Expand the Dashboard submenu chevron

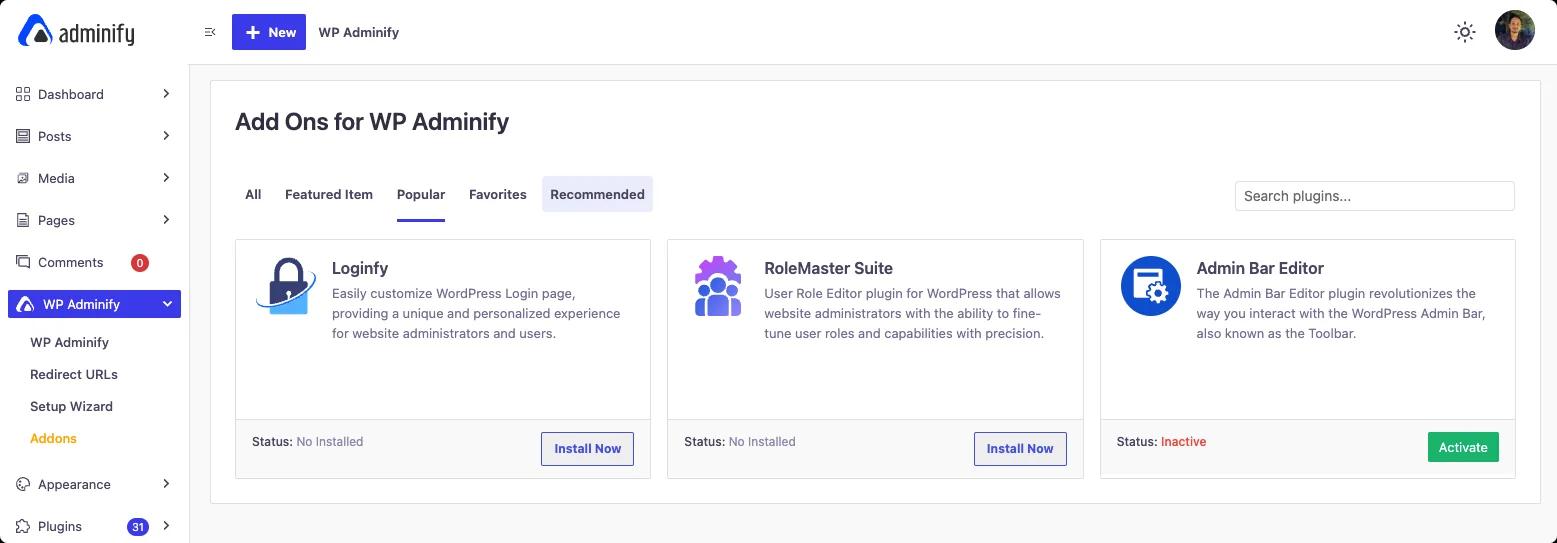166,94
